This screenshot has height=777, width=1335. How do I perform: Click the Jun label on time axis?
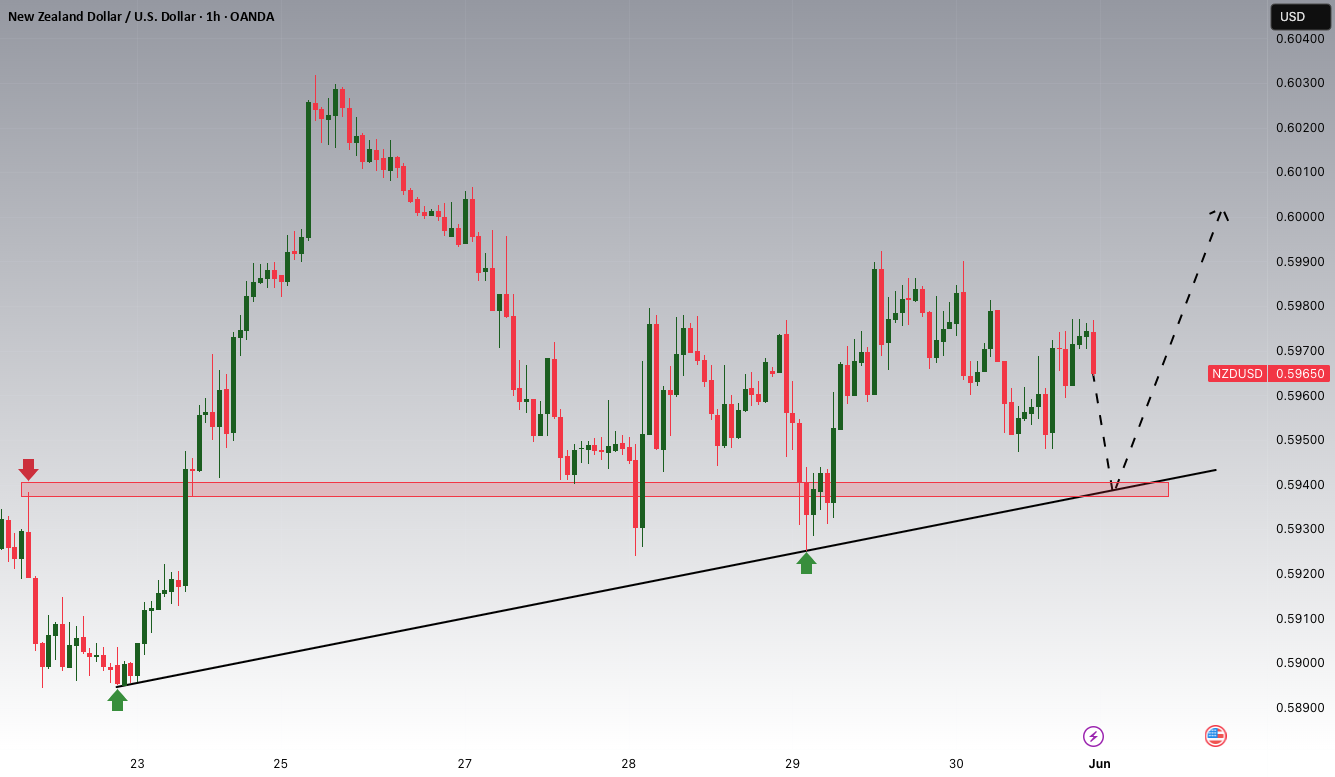(x=1099, y=764)
